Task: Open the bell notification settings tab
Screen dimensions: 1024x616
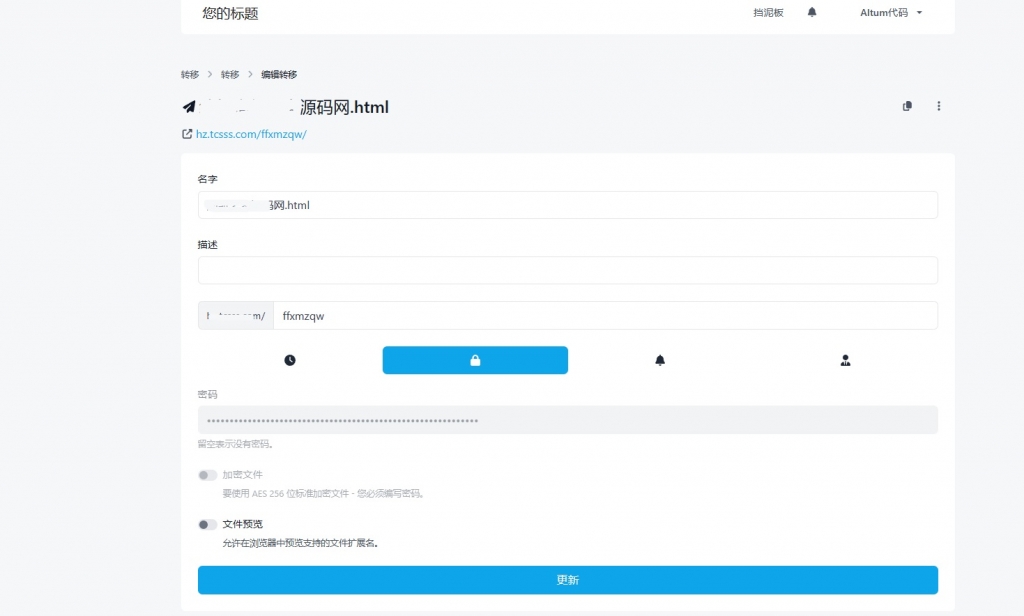Action: tap(660, 360)
